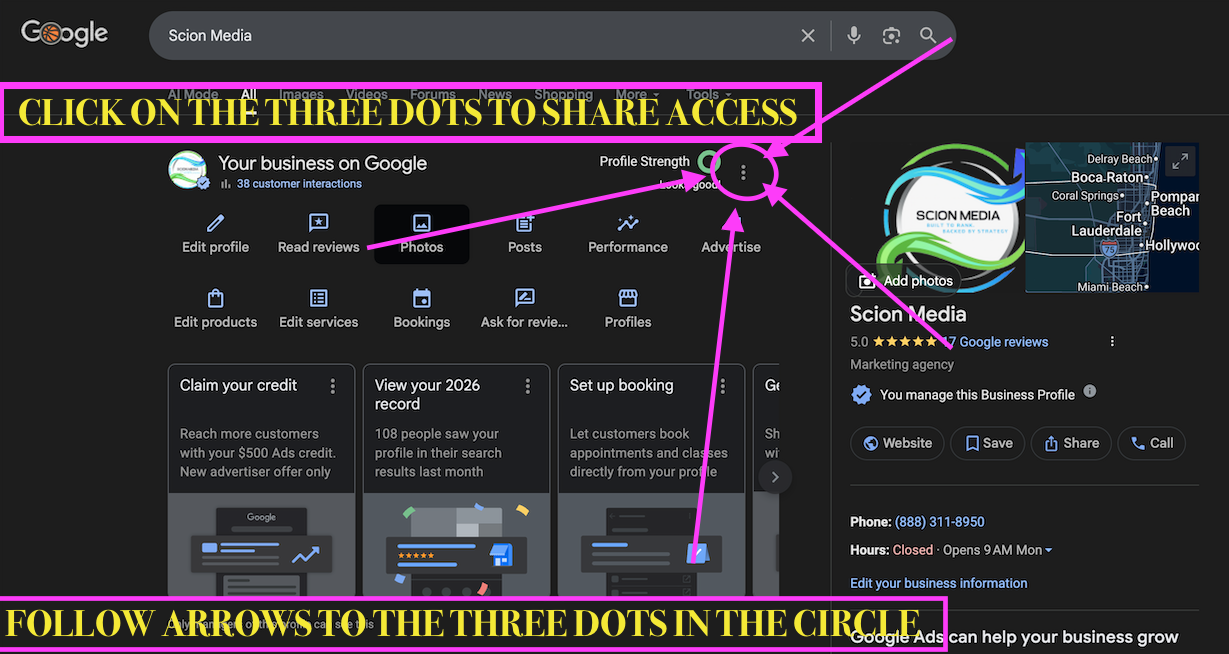Click the Add photos button
Screen dimensions: 1229x654
tap(906, 281)
